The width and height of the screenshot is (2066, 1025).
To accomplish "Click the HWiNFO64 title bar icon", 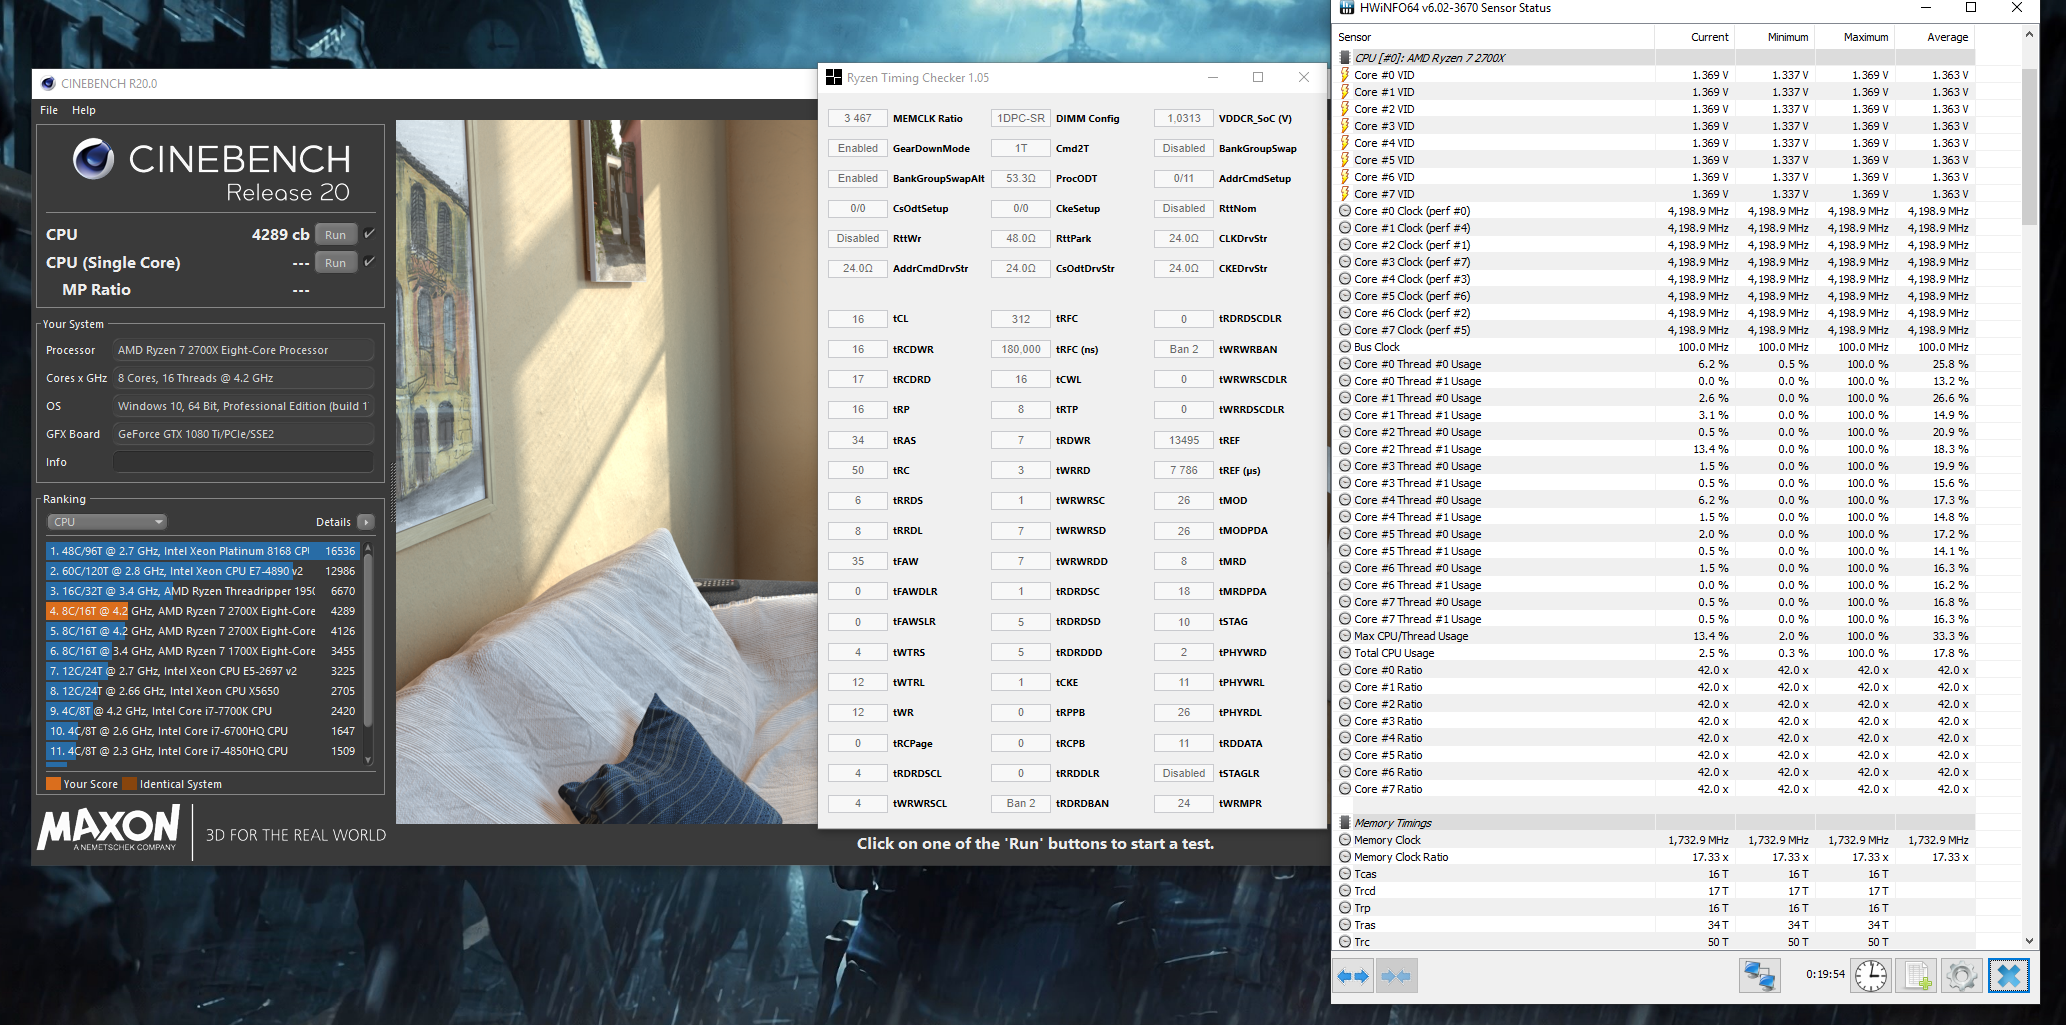I will [1346, 8].
